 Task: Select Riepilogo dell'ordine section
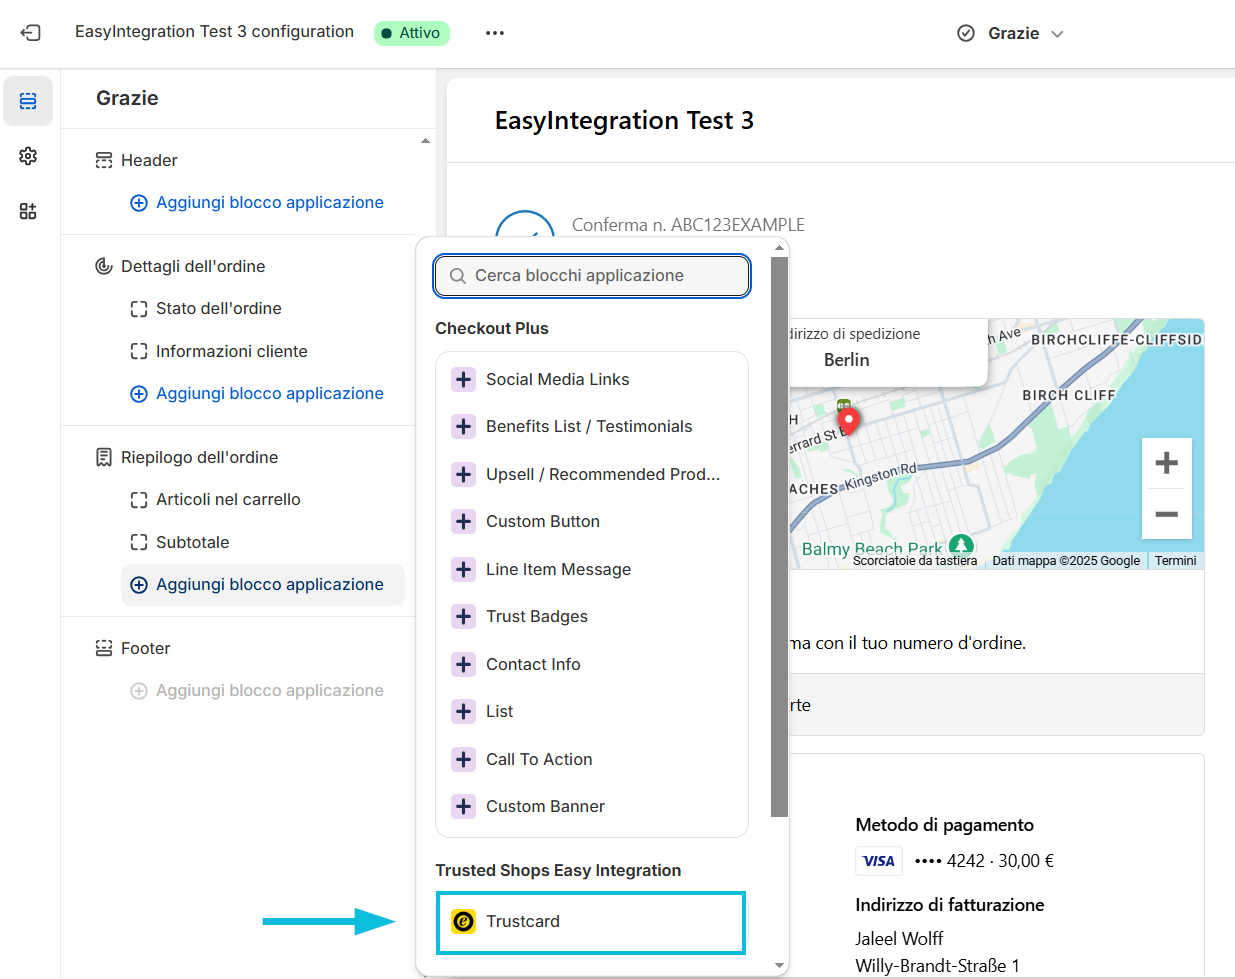coord(199,457)
